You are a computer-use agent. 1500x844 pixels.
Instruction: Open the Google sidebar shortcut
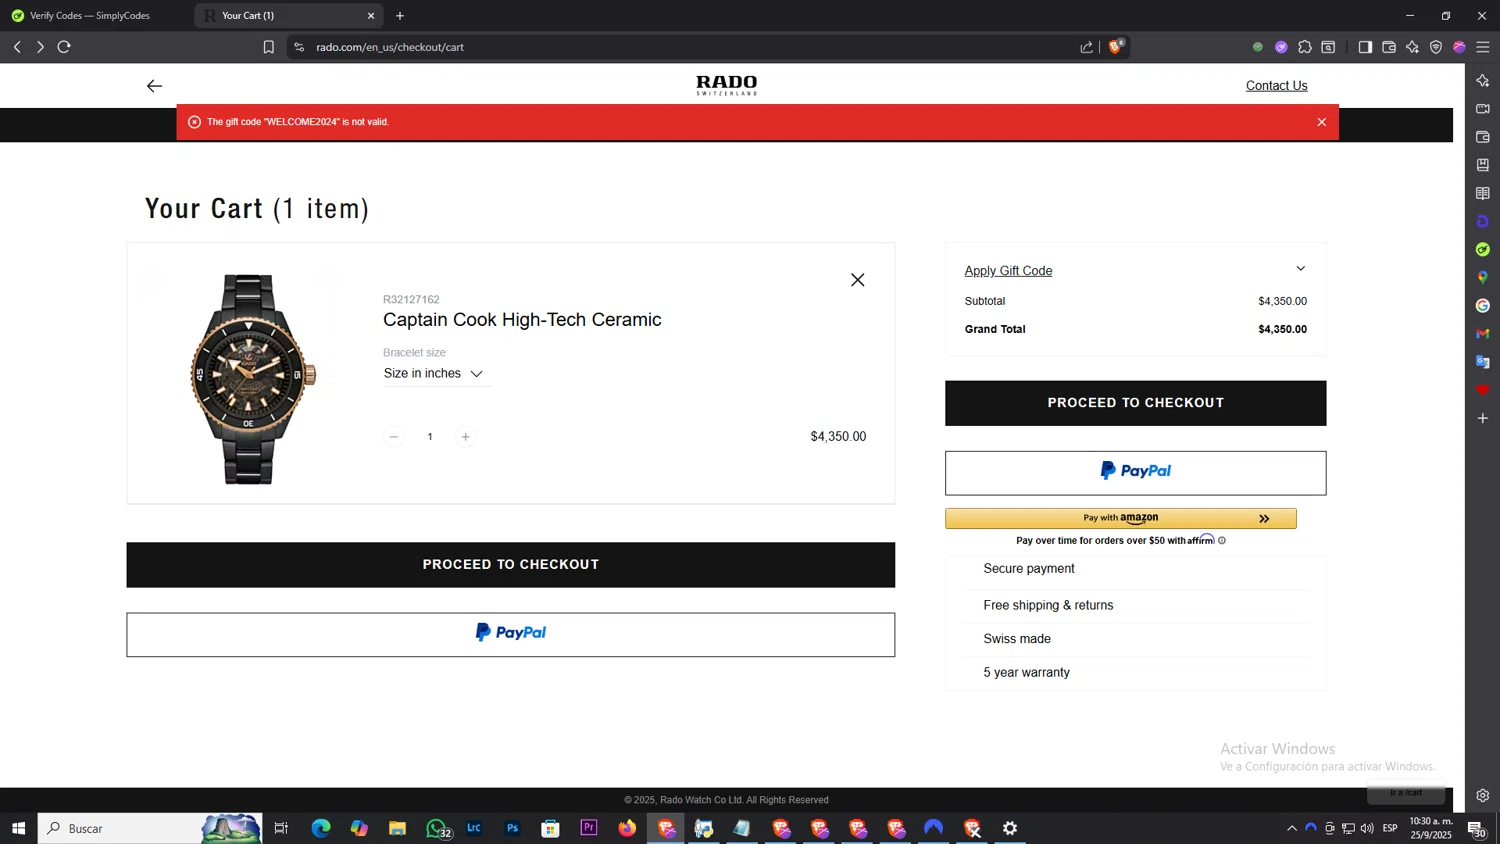[x=1483, y=306]
